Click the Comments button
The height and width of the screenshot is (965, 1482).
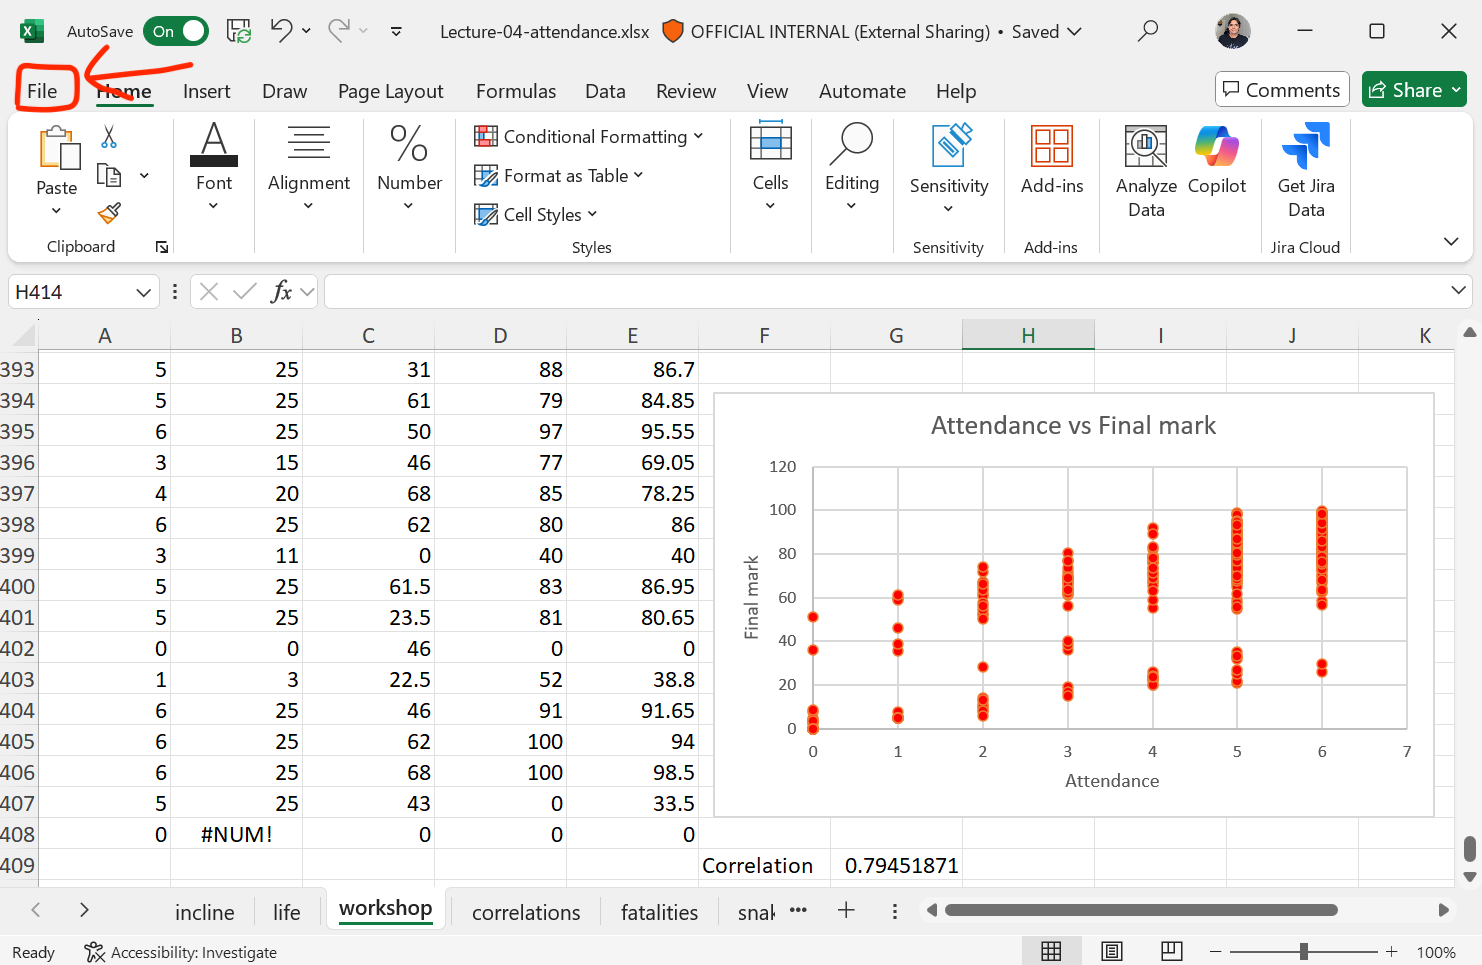[1282, 90]
